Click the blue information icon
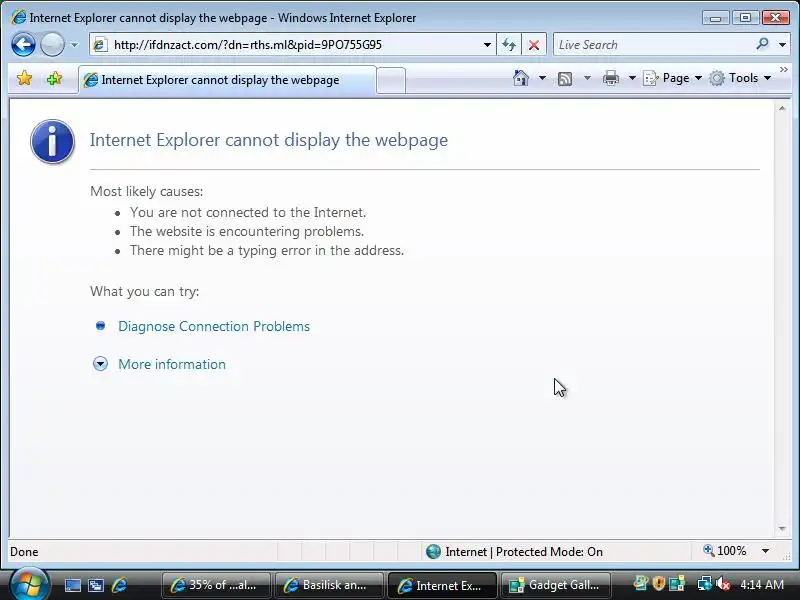 (x=53, y=141)
